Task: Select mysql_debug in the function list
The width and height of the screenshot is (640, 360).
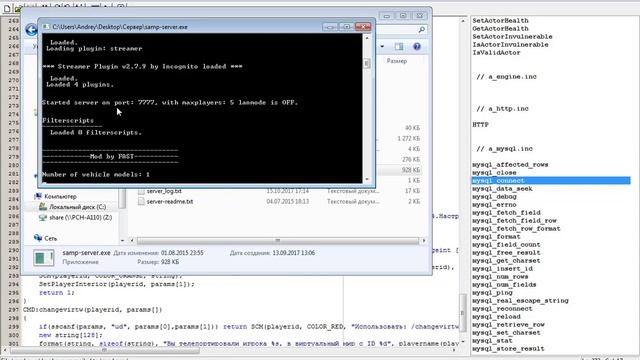Action: coord(494,197)
